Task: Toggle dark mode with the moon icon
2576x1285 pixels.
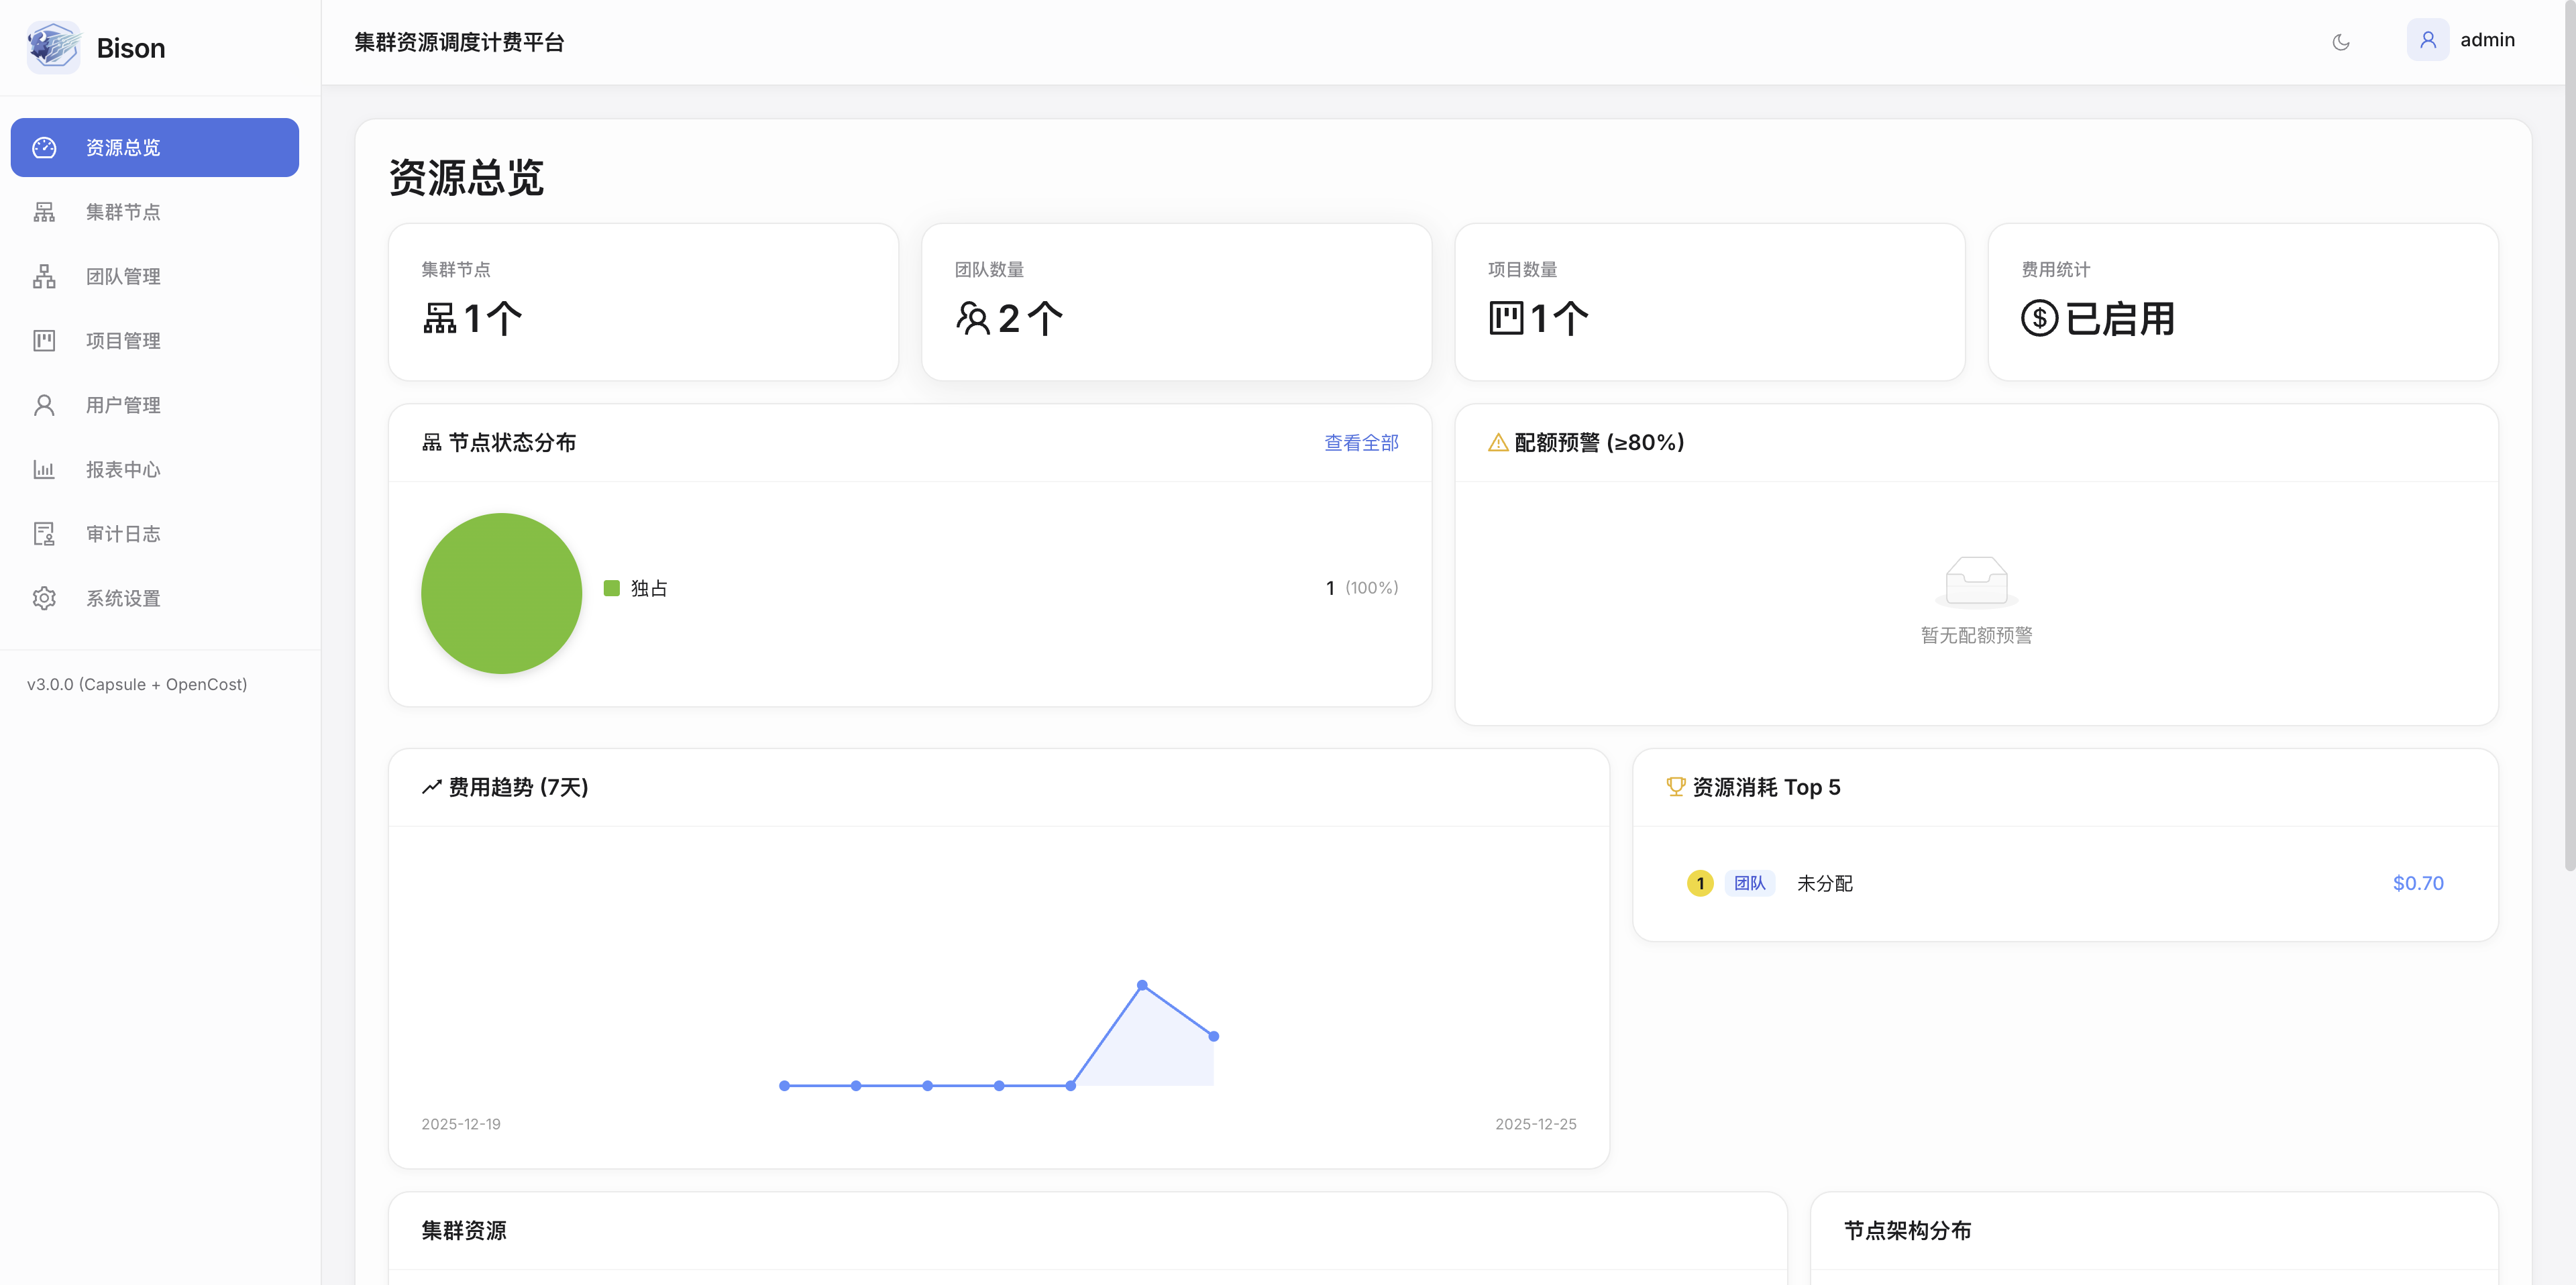Action: [2341, 42]
